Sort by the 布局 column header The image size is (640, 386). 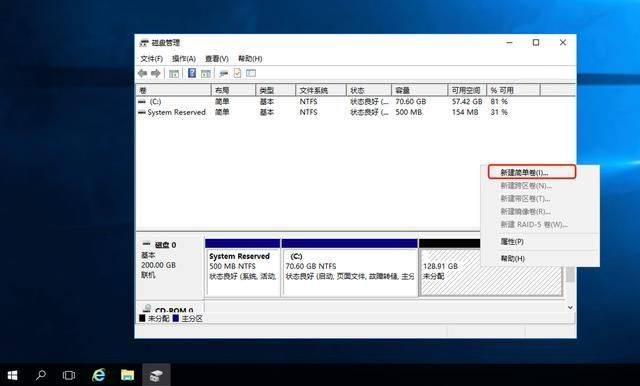tap(233, 90)
